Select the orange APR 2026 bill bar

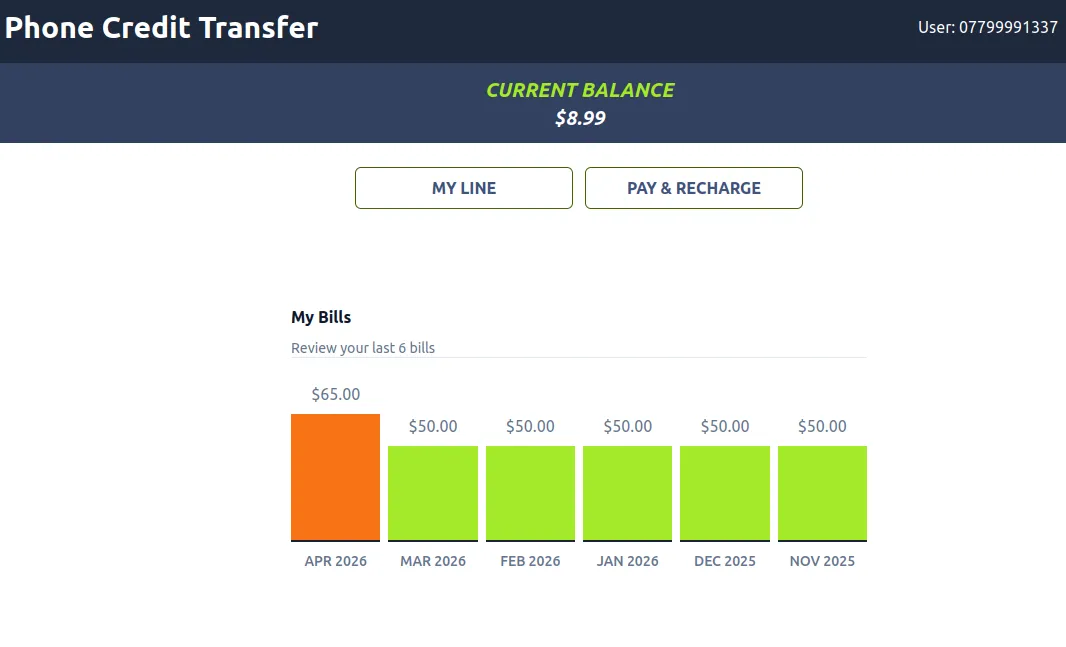pos(335,477)
